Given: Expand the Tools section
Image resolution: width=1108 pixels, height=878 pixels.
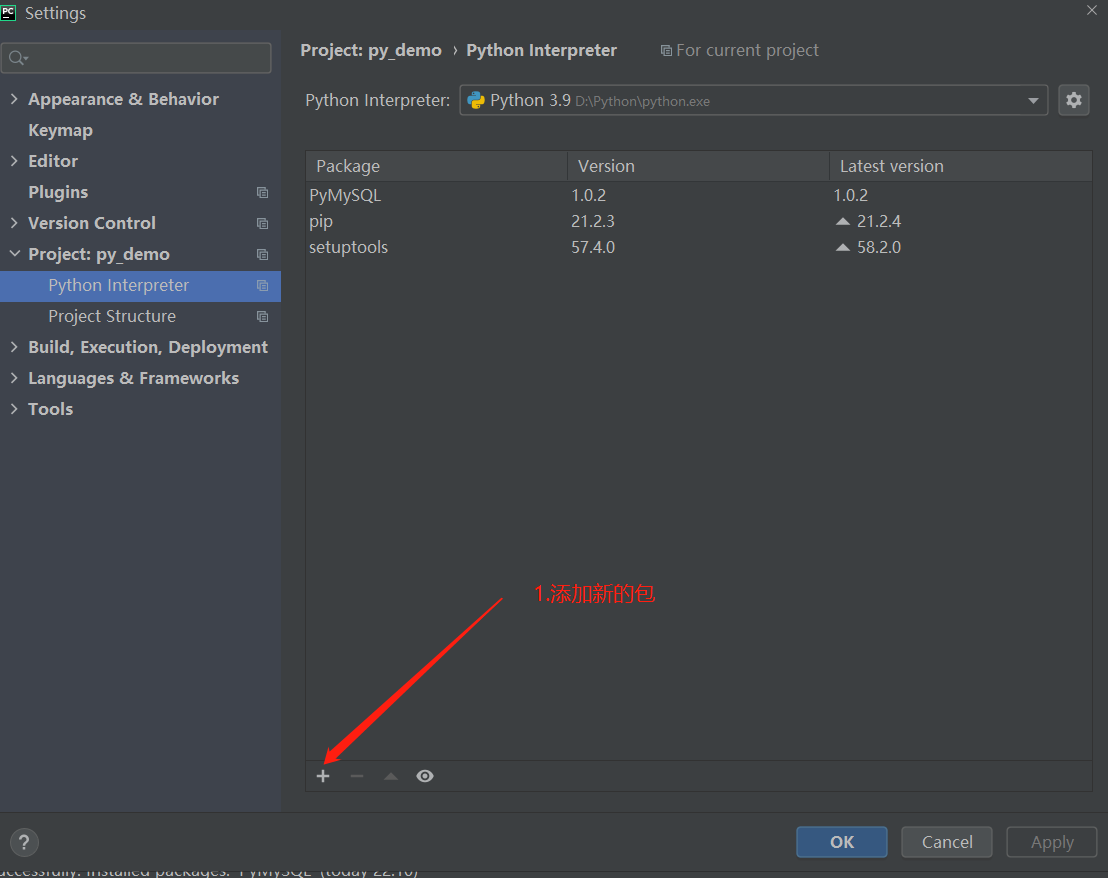Looking at the screenshot, I should pyautogui.click(x=14, y=409).
